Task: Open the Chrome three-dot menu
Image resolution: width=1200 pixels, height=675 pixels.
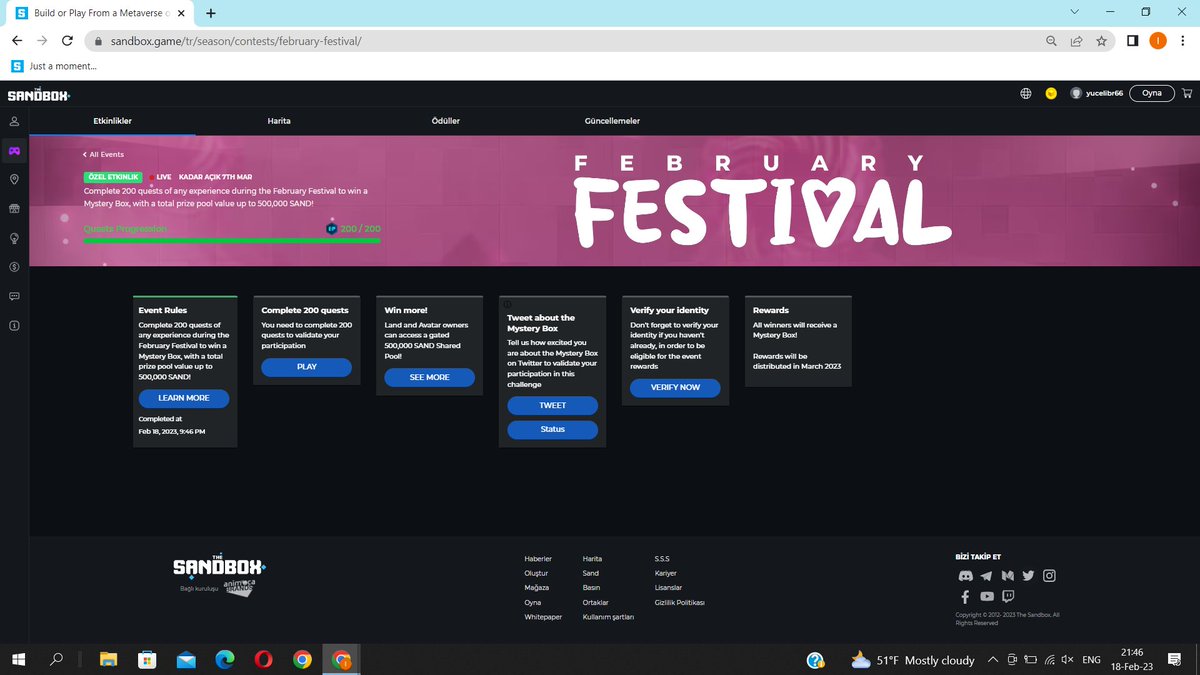Action: click(x=1183, y=41)
